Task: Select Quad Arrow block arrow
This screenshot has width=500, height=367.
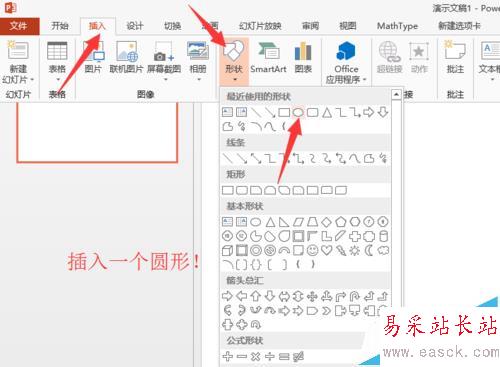Action: click(312, 296)
